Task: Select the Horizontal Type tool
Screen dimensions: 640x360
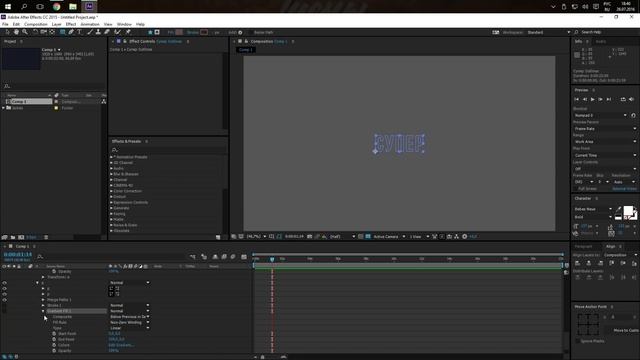Action: click(79, 32)
